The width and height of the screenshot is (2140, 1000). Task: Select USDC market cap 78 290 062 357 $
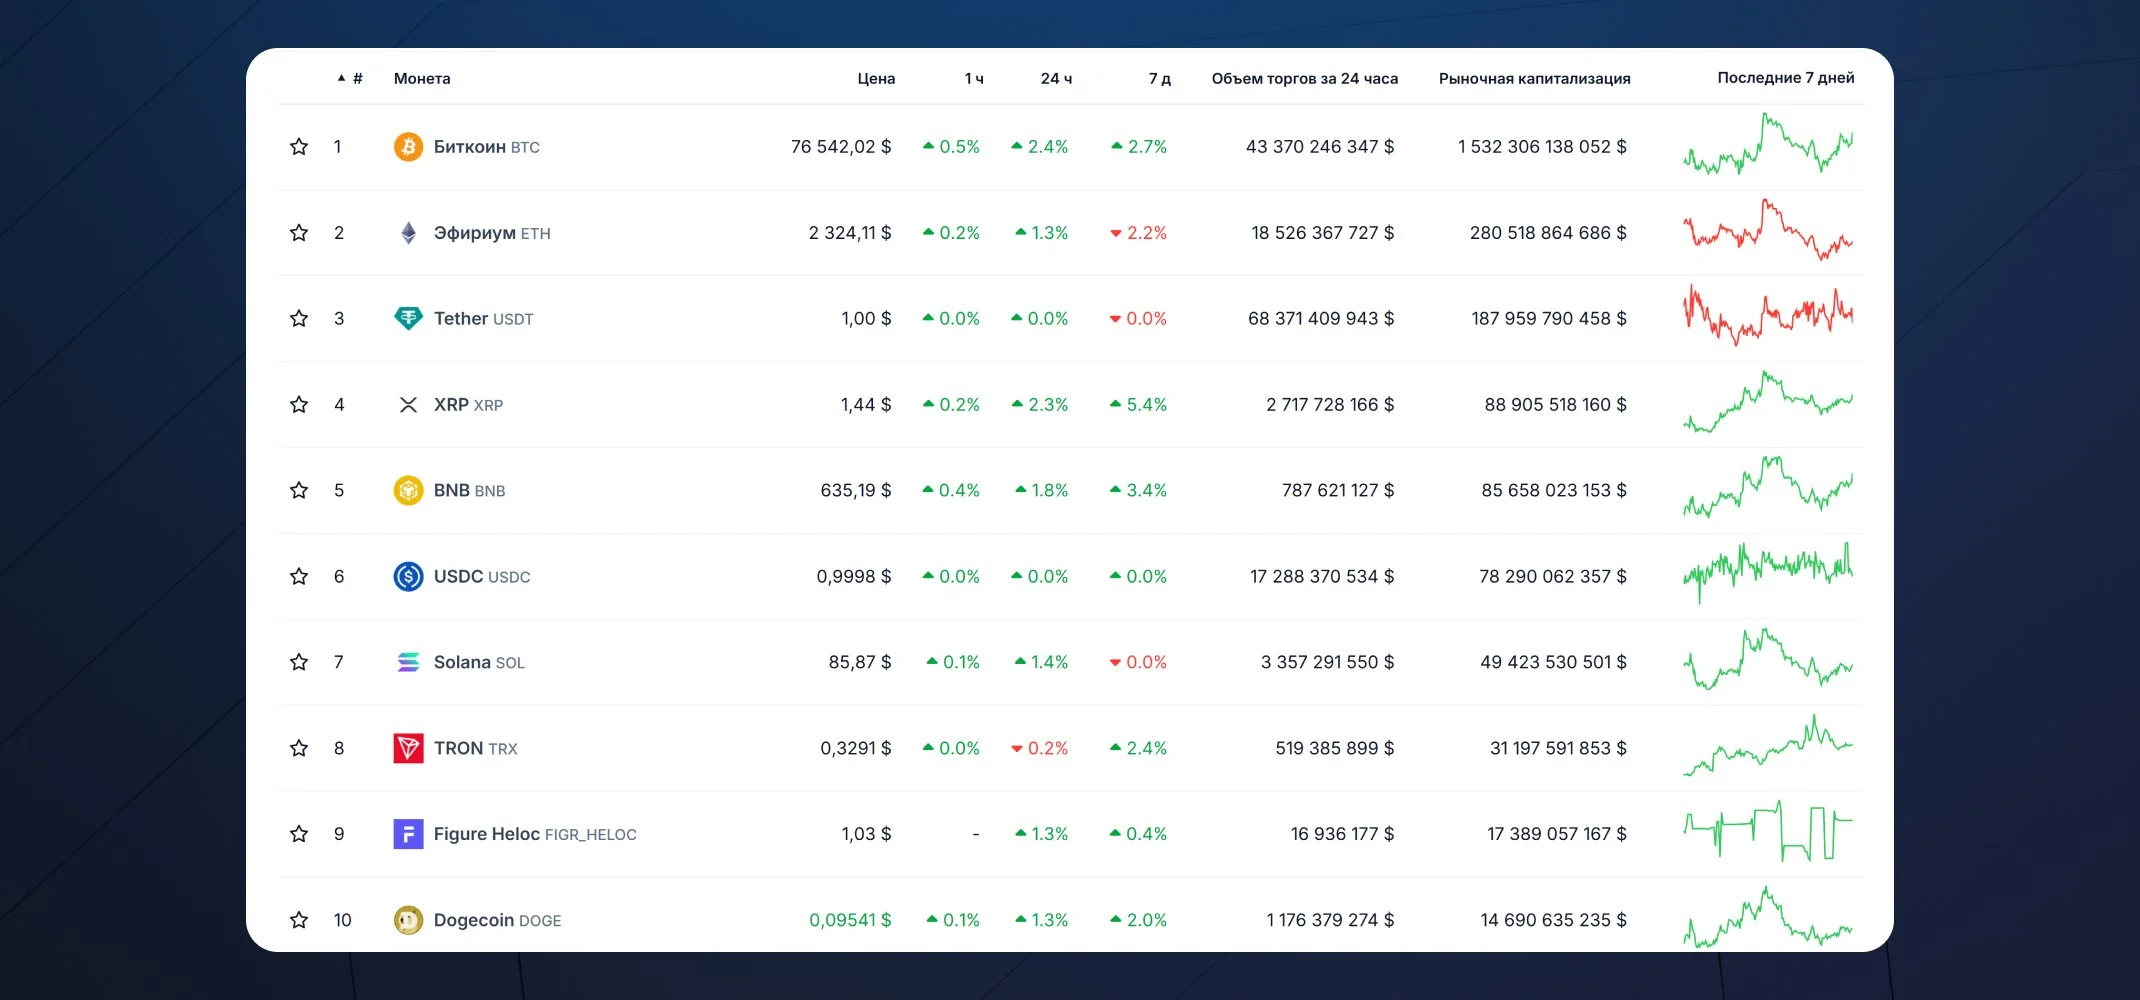[1553, 577]
